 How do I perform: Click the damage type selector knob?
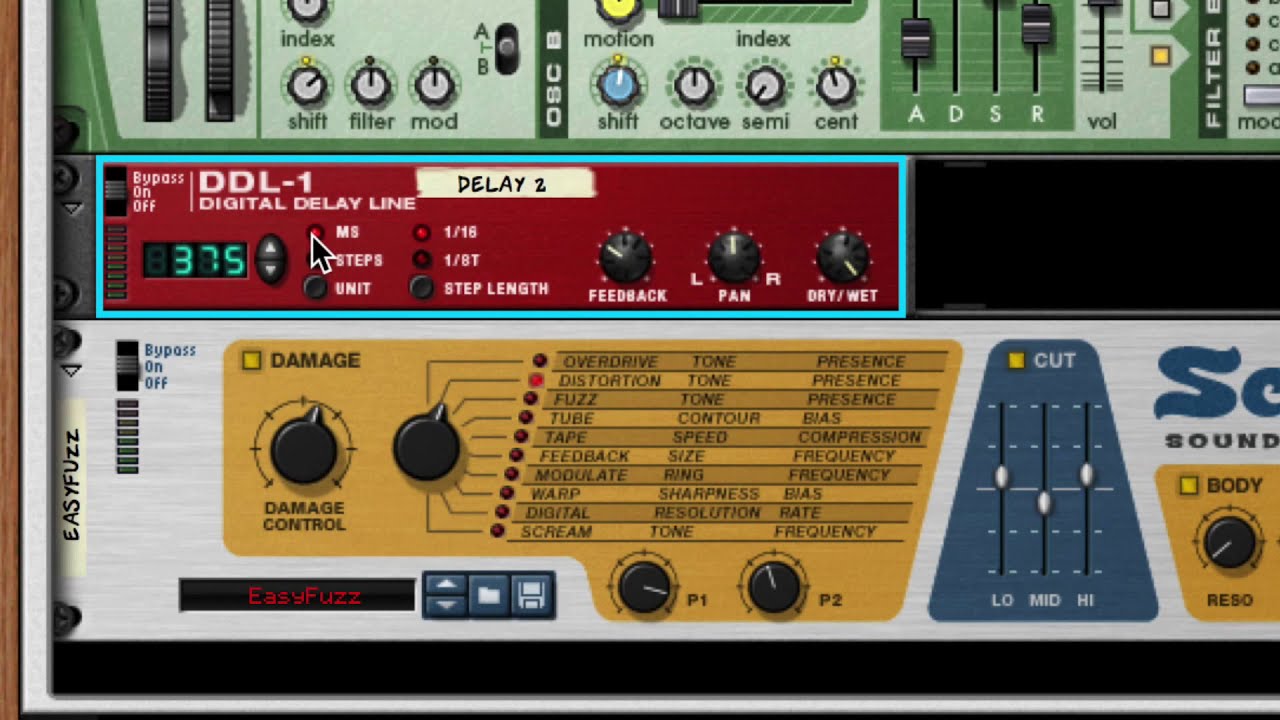tap(427, 447)
